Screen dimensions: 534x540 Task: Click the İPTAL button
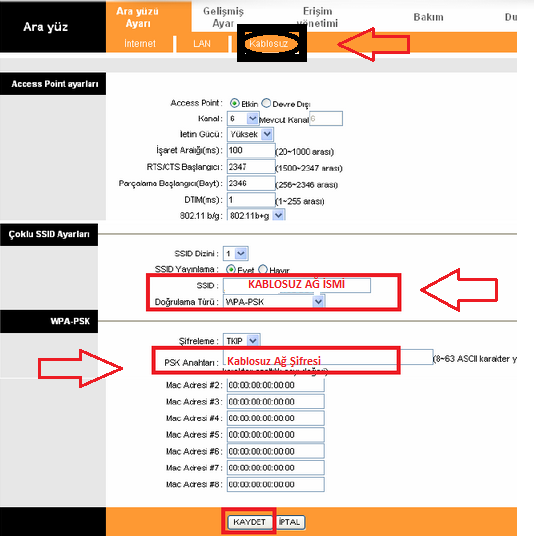coord(290,522)
